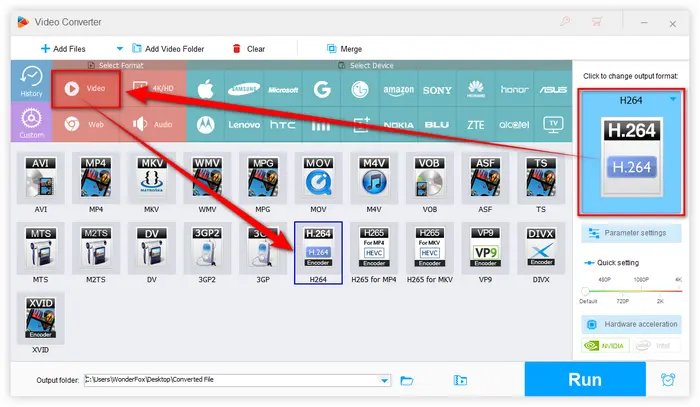Clear the file list

click(x=249, y=49)
